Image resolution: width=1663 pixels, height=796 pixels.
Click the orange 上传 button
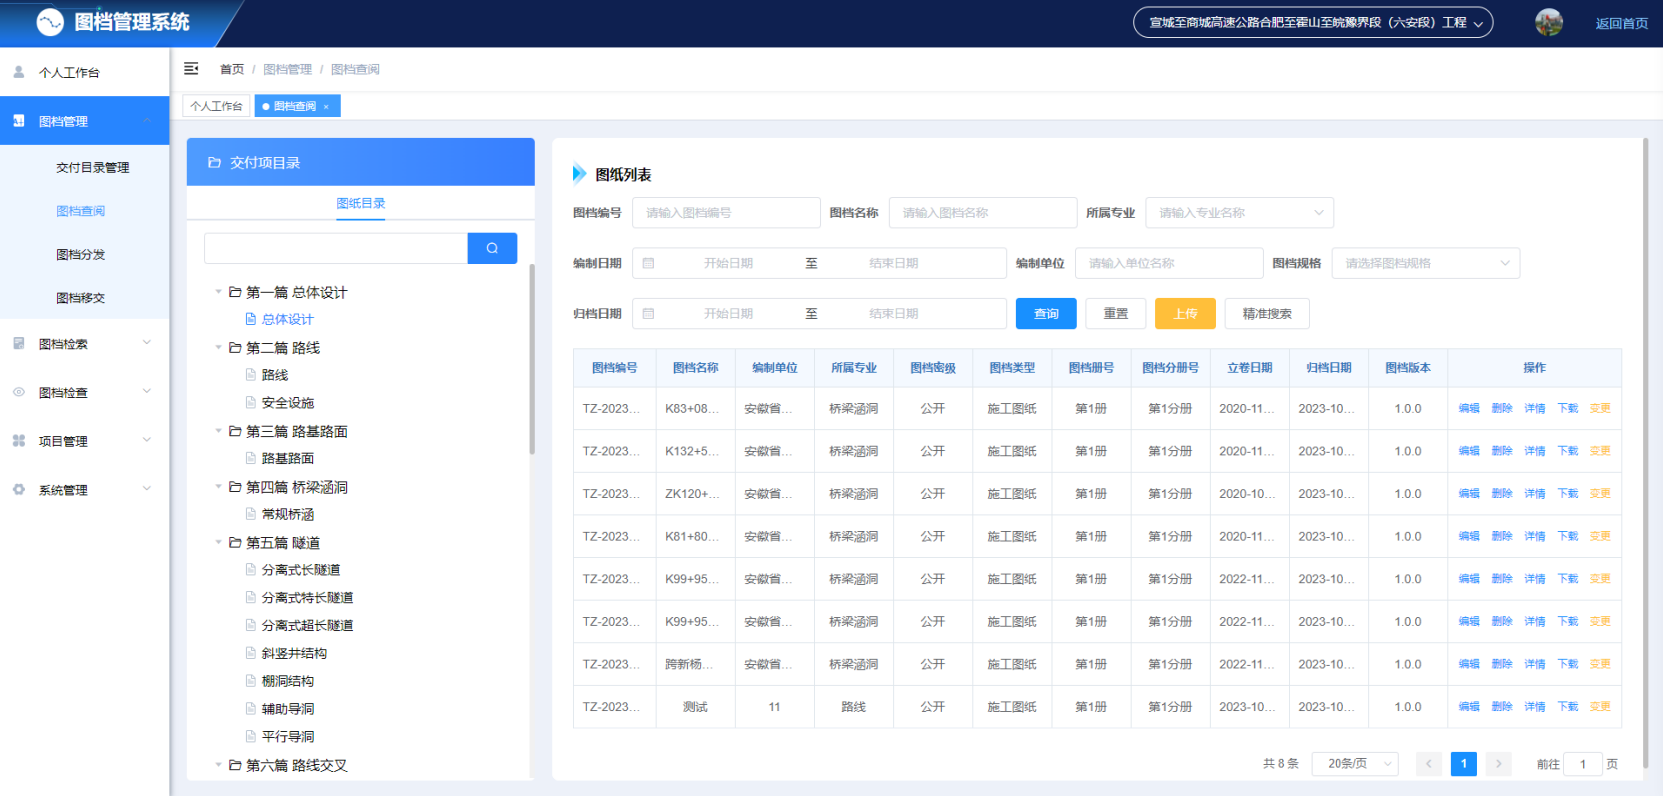(x=1185, y=314)
